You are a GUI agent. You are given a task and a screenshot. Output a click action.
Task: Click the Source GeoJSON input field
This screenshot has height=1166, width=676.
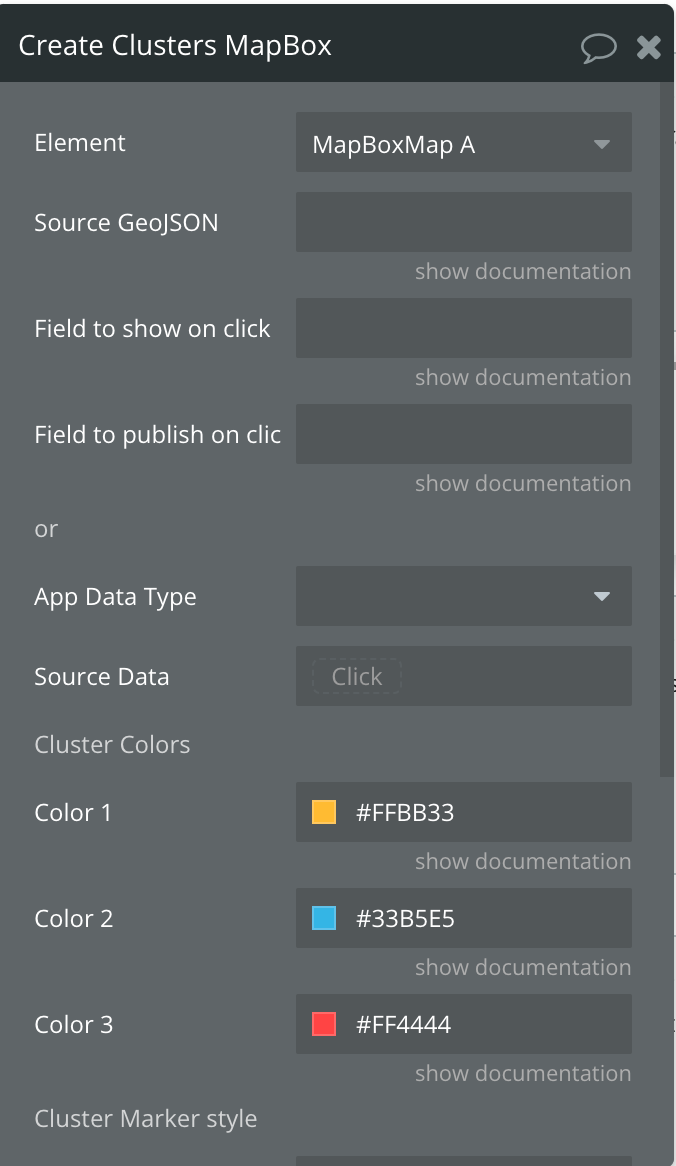click(463, 222)
